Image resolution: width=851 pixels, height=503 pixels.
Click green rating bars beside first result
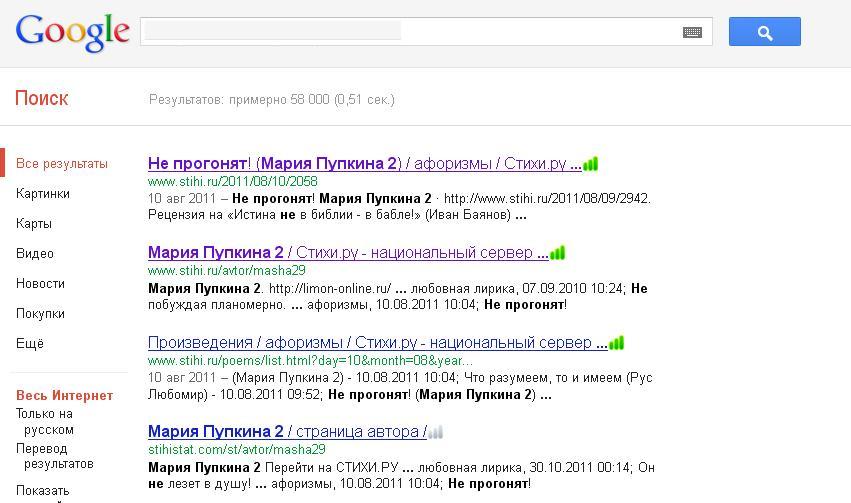click(590, 164)
